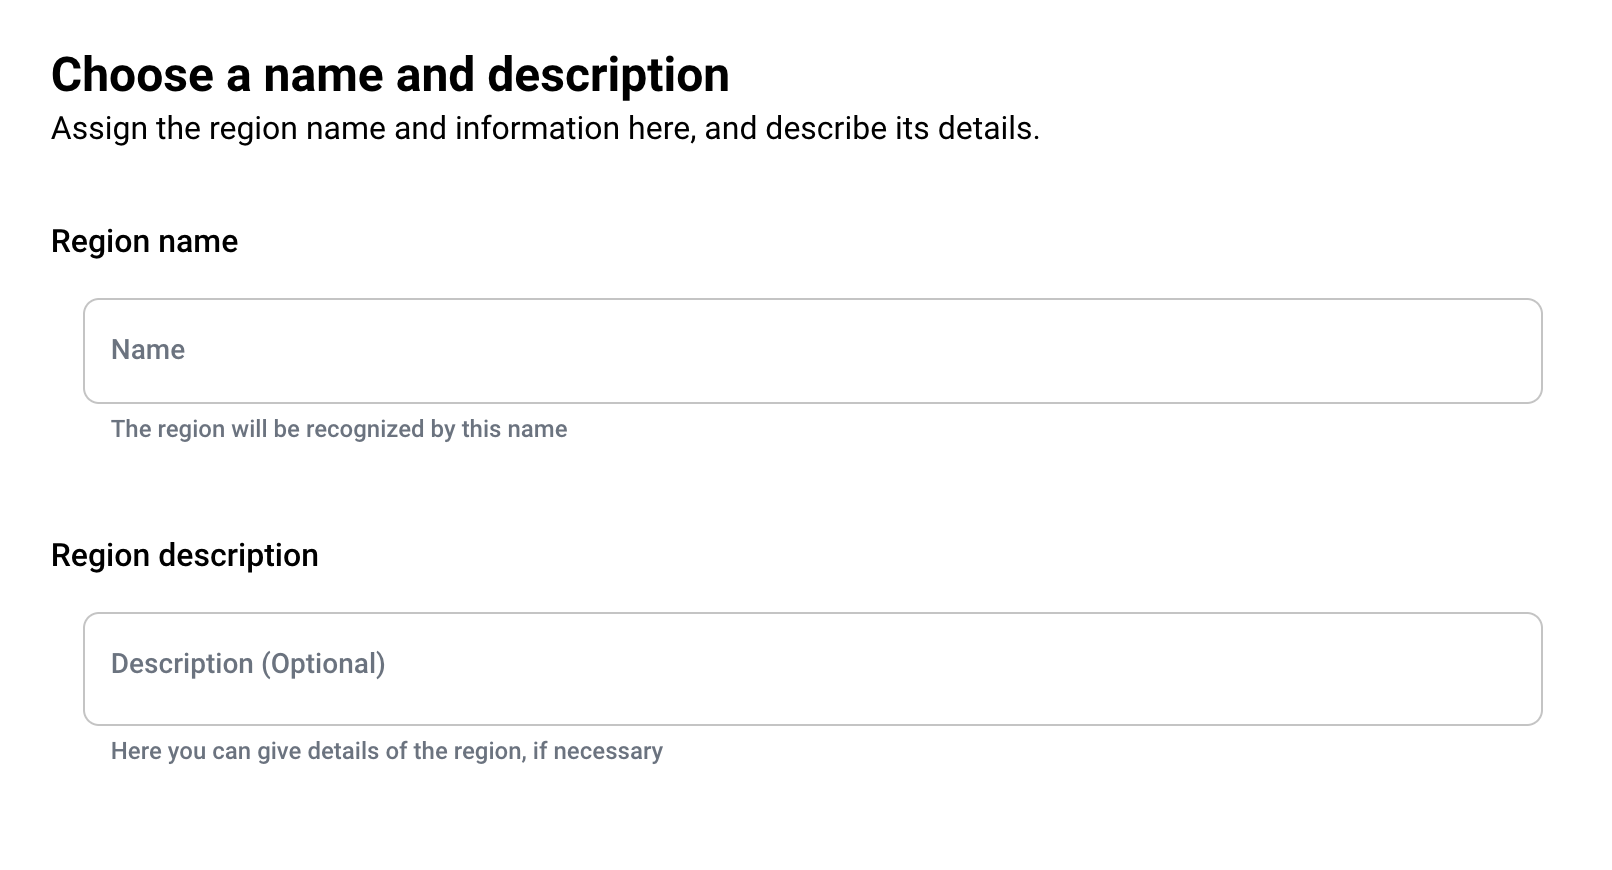Select the "Name" placeholder text
The width and height of the screenshot is (1612, 870).
148,350
